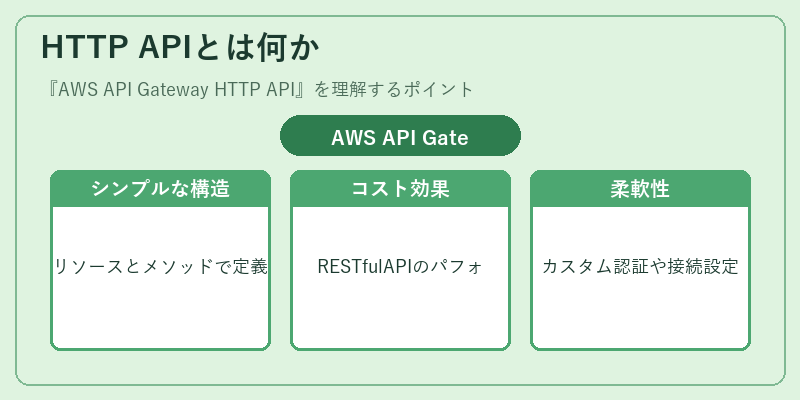
Task: Click the text 'RESTfulAPIのパフォ'
Action: tap(401, 266)
